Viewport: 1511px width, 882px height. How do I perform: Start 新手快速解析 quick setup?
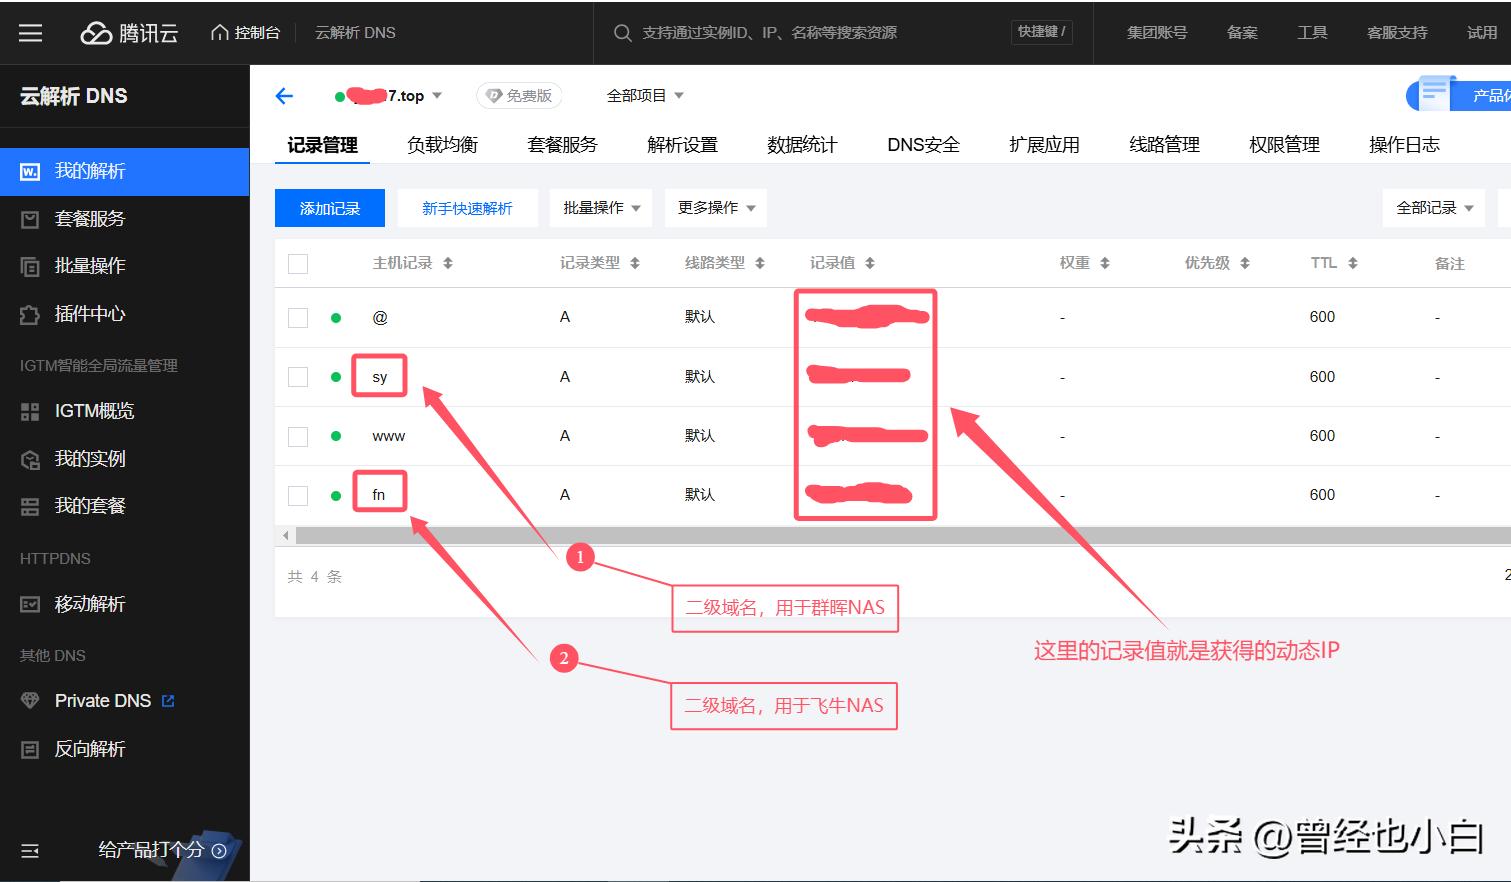(x=467, y=207)
